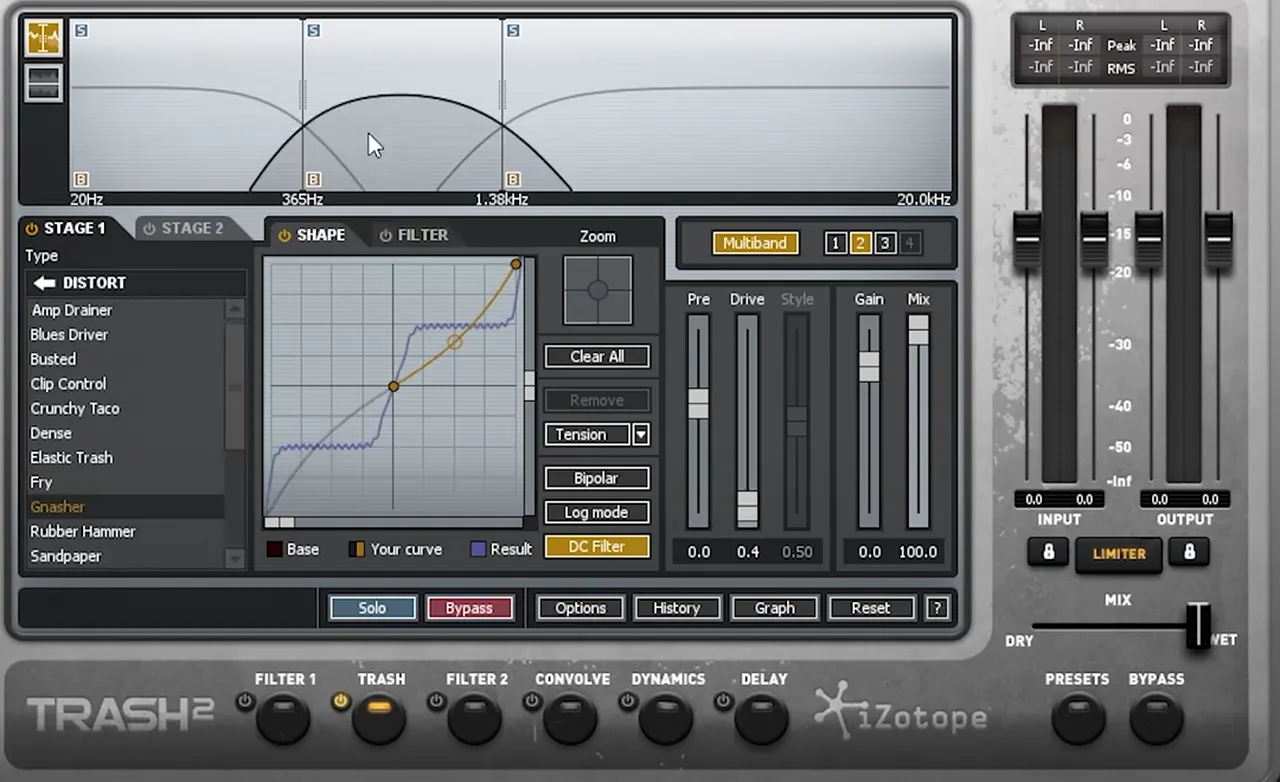
Task: Open the CONVOLVE module knob button
Action: coord(570,718)
